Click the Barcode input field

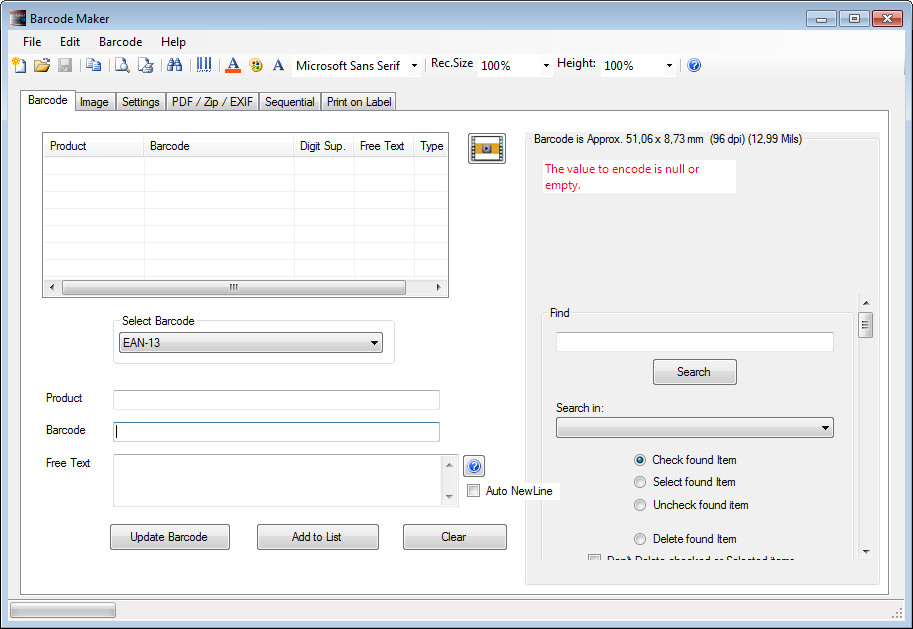tap(276, 432)
